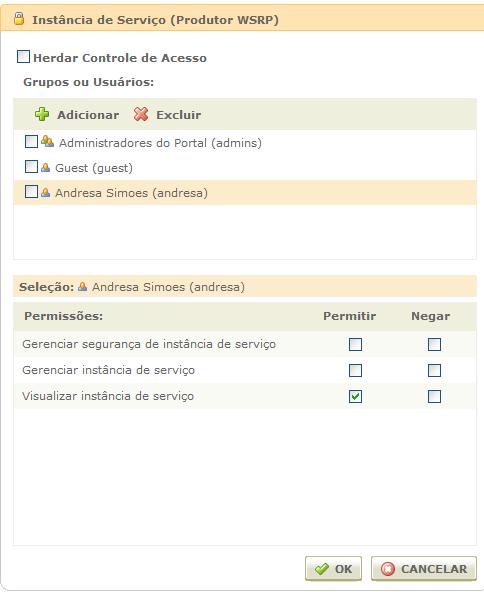The image size is (484, 592).
Task: Click the lock icon in dialog title
Action: coord(19,18)
